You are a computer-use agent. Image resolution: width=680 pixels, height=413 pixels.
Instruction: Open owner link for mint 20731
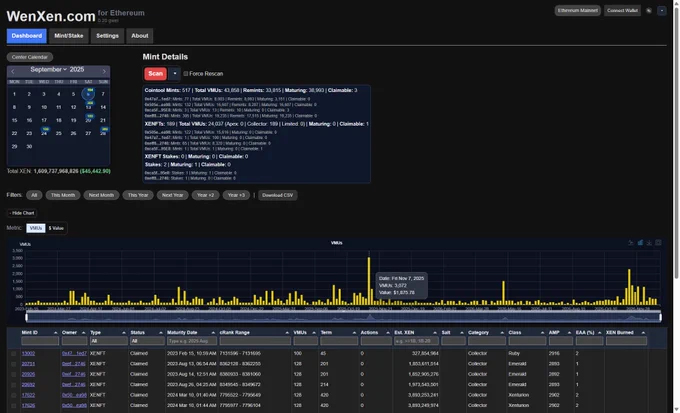coord(74,364)
